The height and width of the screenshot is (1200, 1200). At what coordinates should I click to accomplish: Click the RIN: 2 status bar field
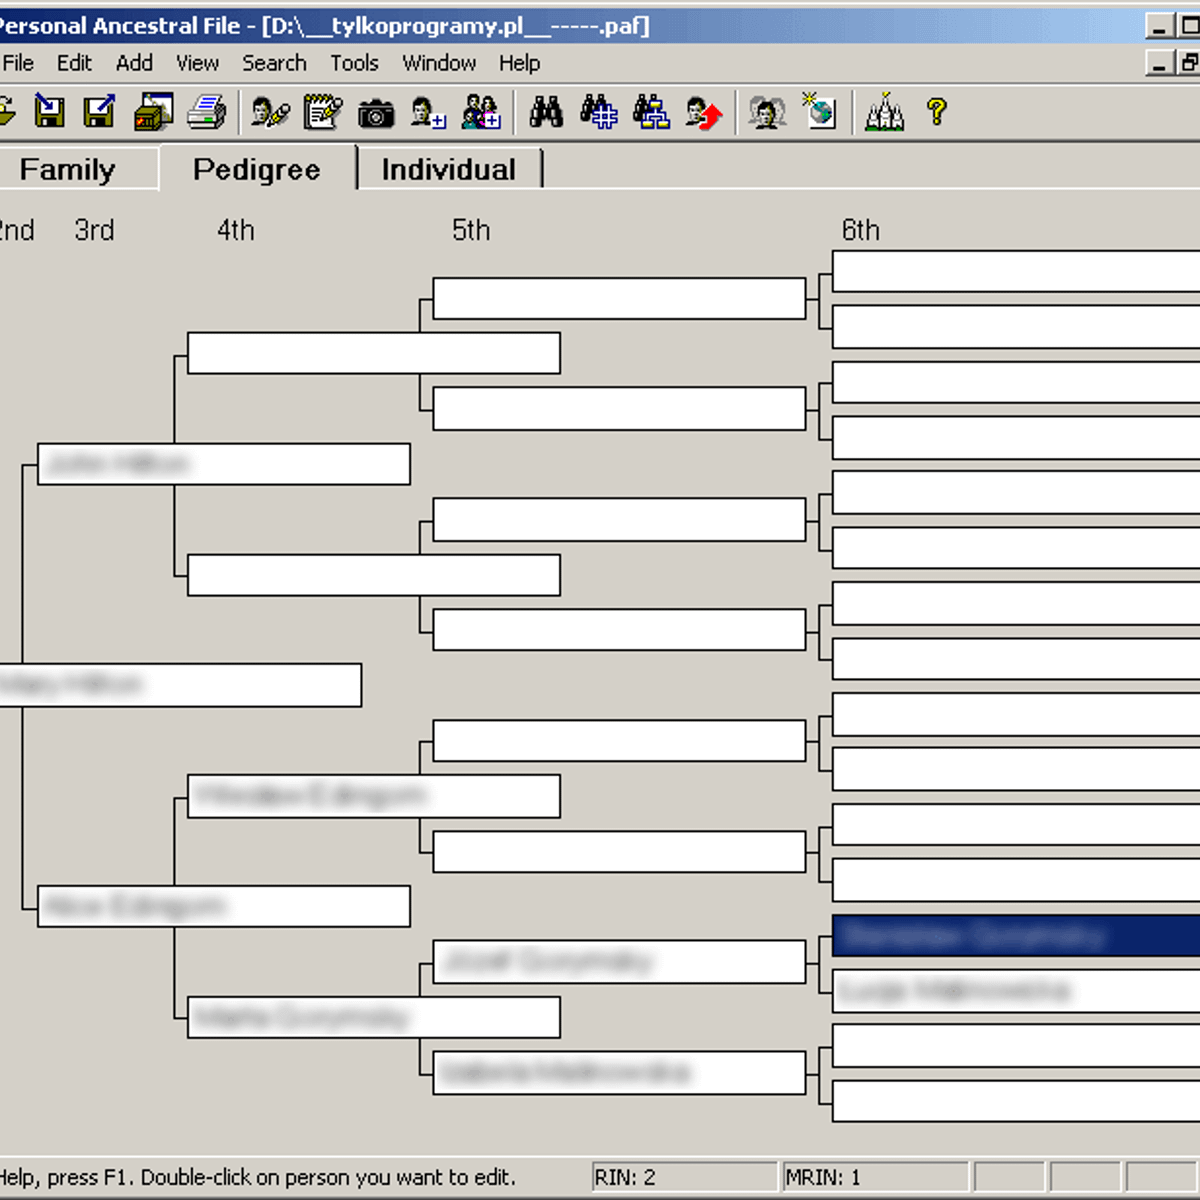click(683, 1176)
